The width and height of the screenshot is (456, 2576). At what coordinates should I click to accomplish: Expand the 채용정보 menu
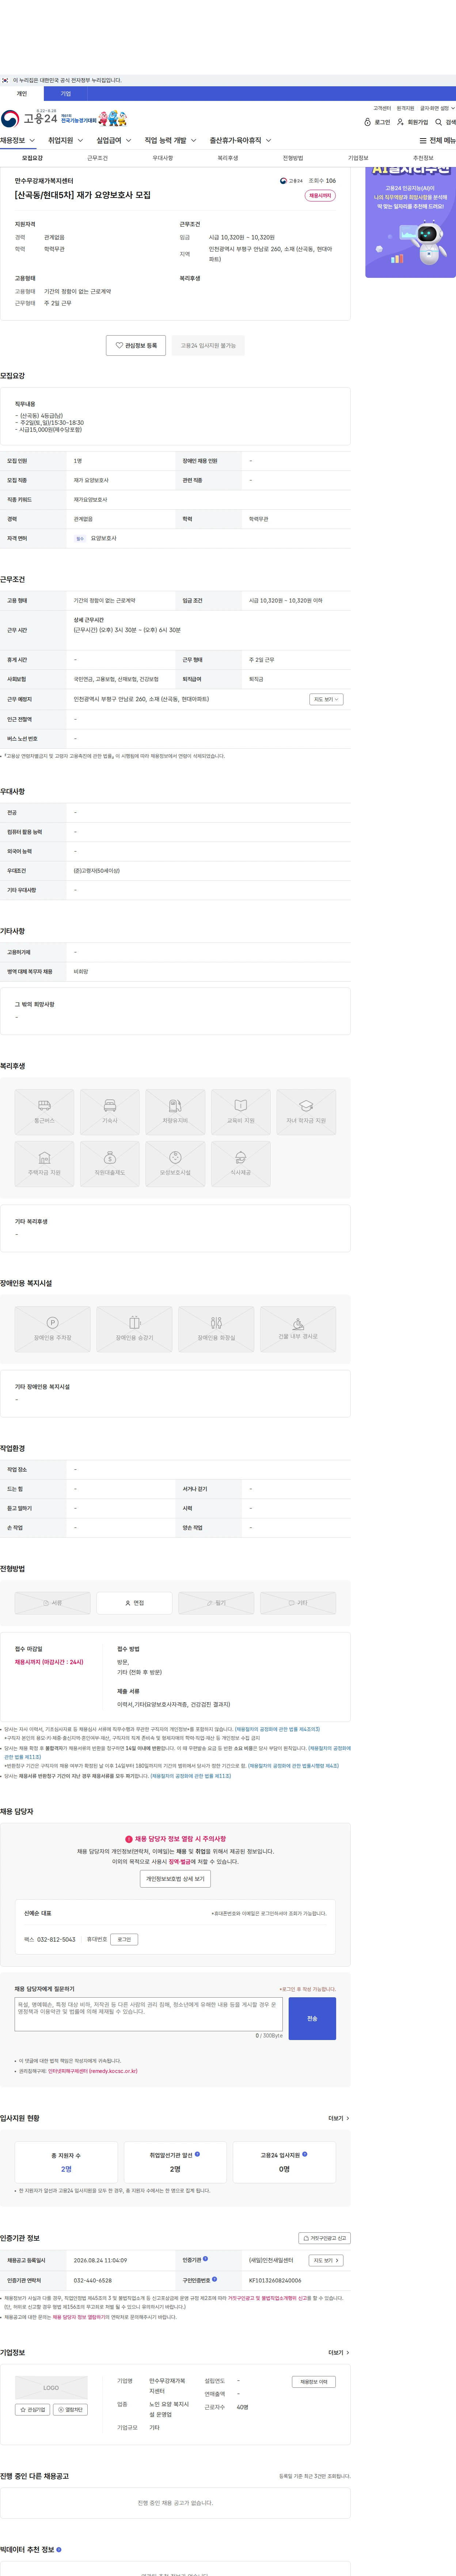pos(18,141)
